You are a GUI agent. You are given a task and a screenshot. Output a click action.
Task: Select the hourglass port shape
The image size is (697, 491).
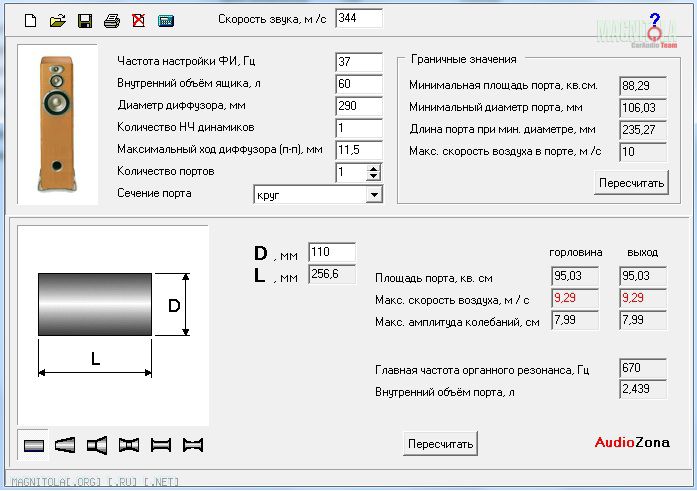(193, 445)
